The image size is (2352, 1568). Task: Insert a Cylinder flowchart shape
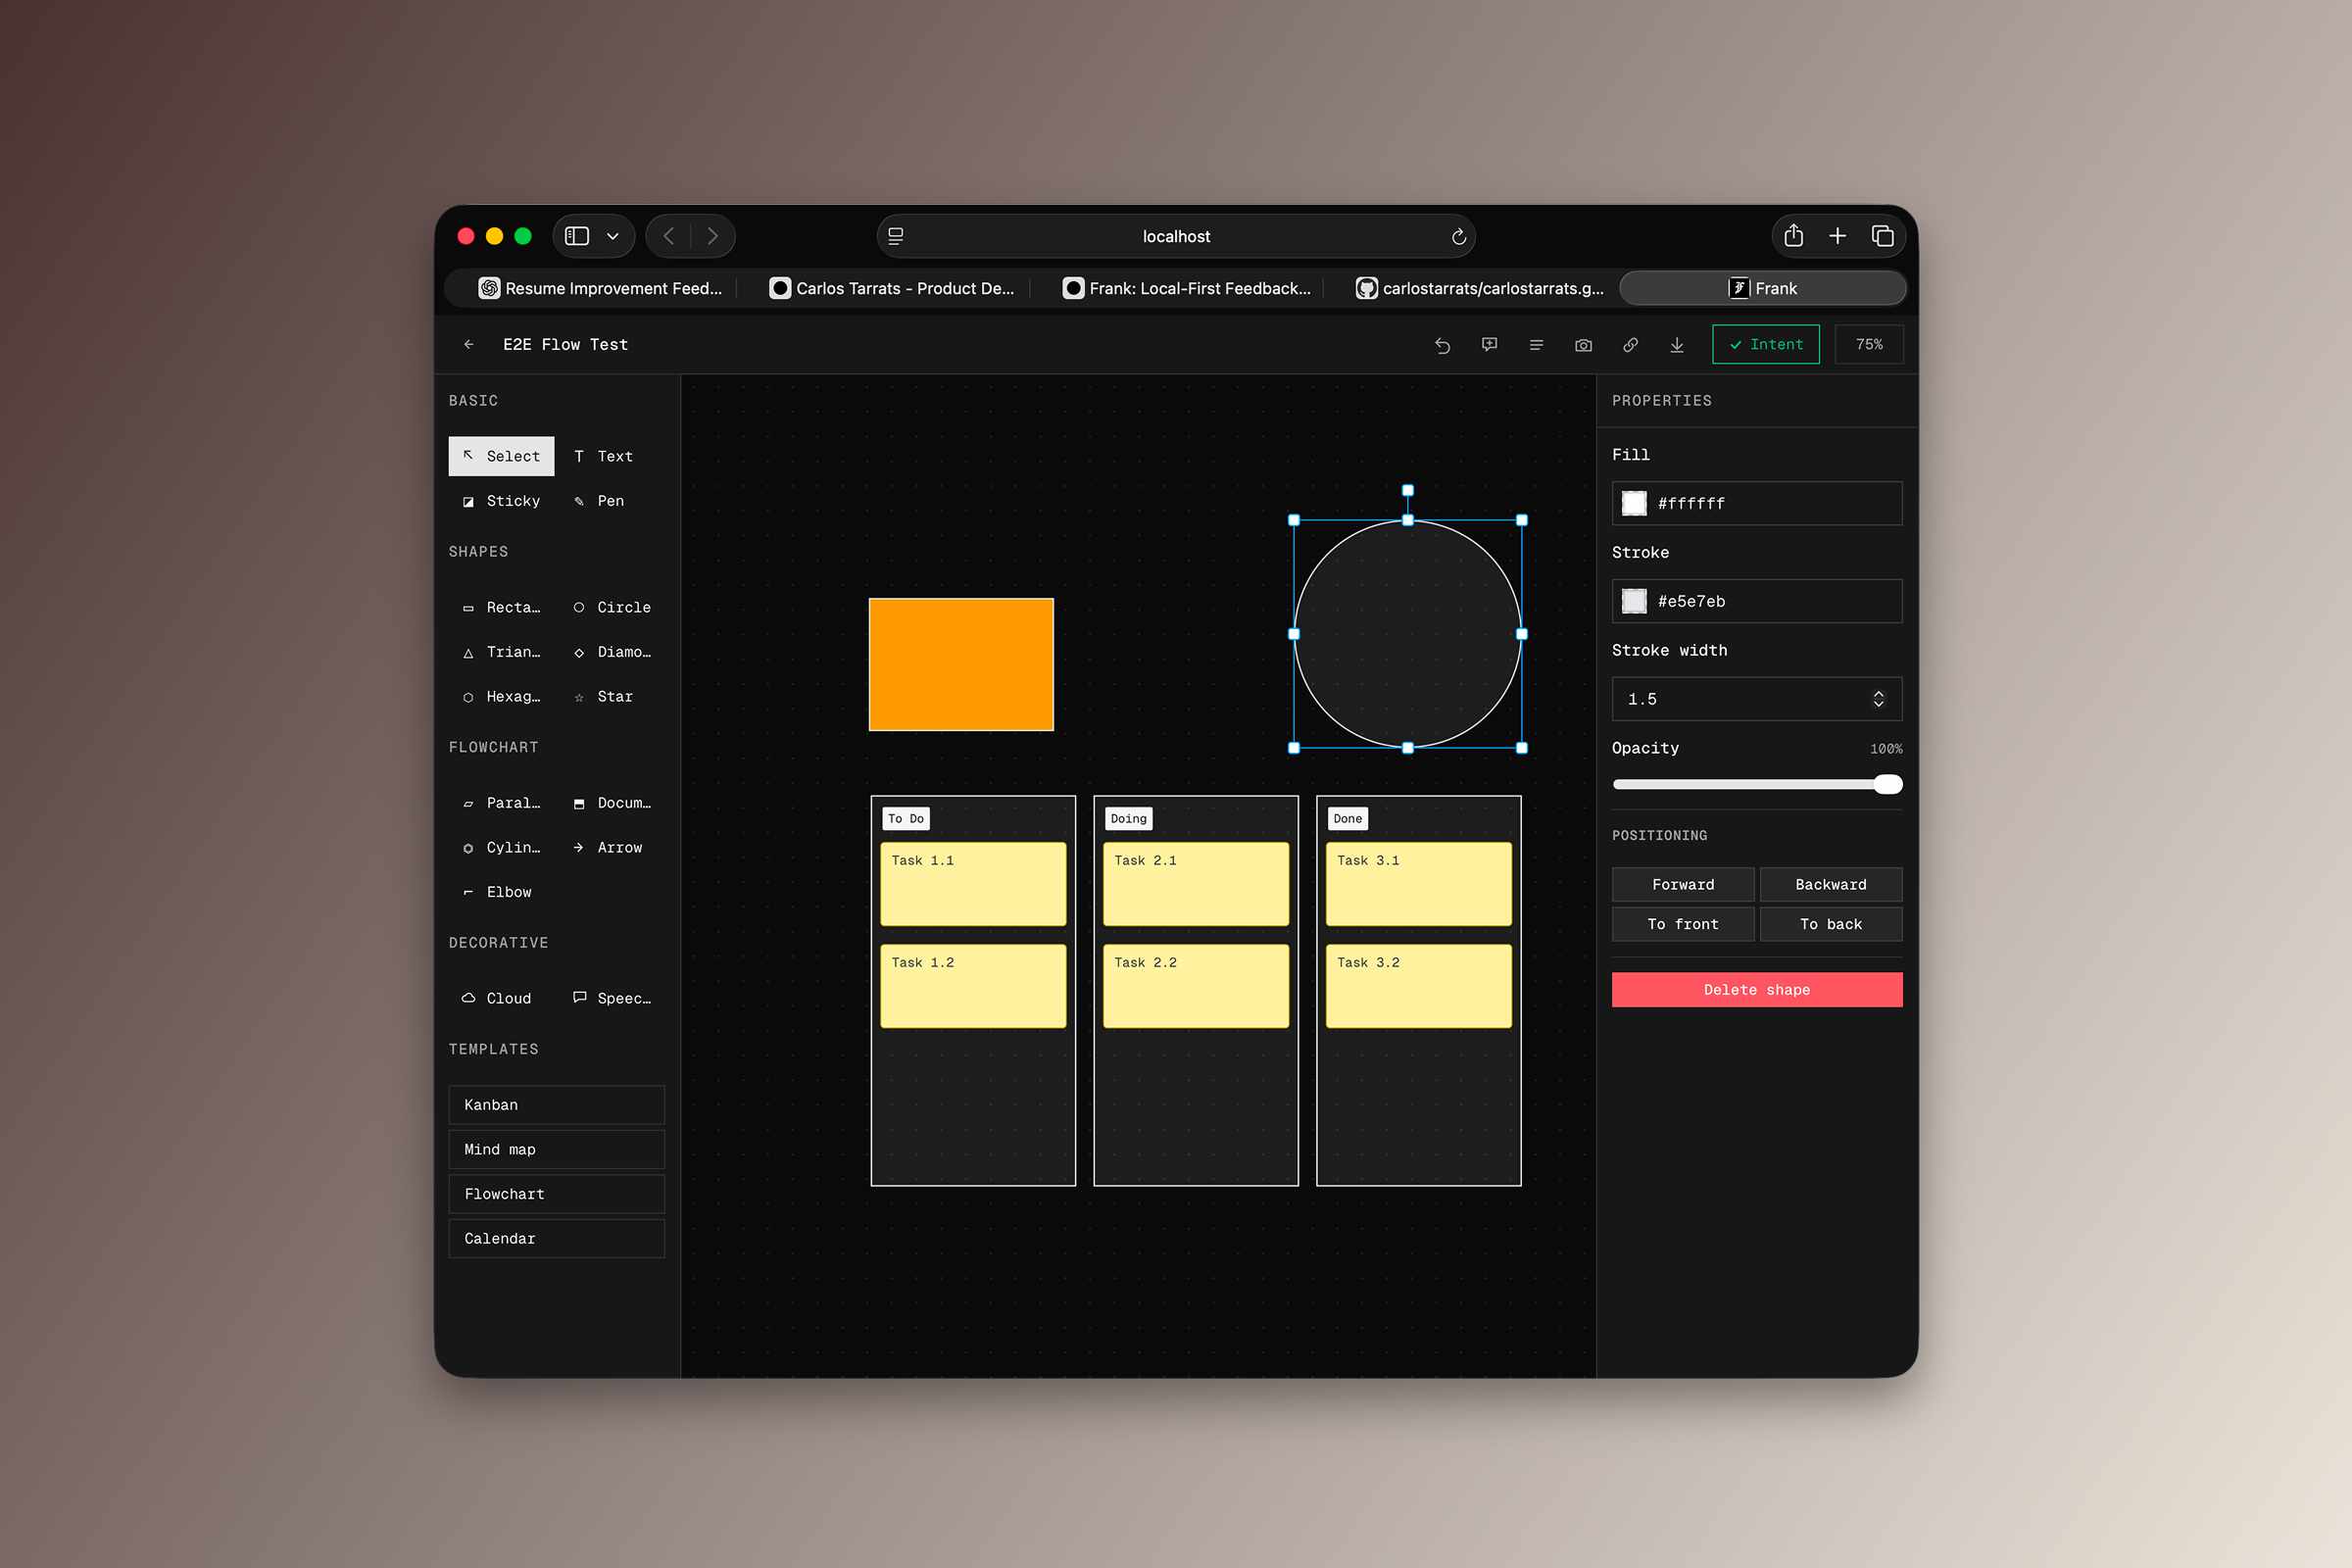(x=501, y=847)
